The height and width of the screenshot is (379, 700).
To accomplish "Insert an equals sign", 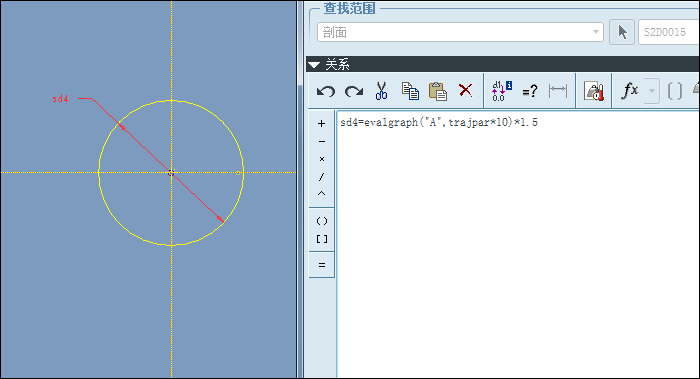I will click(x=321, y=265).
